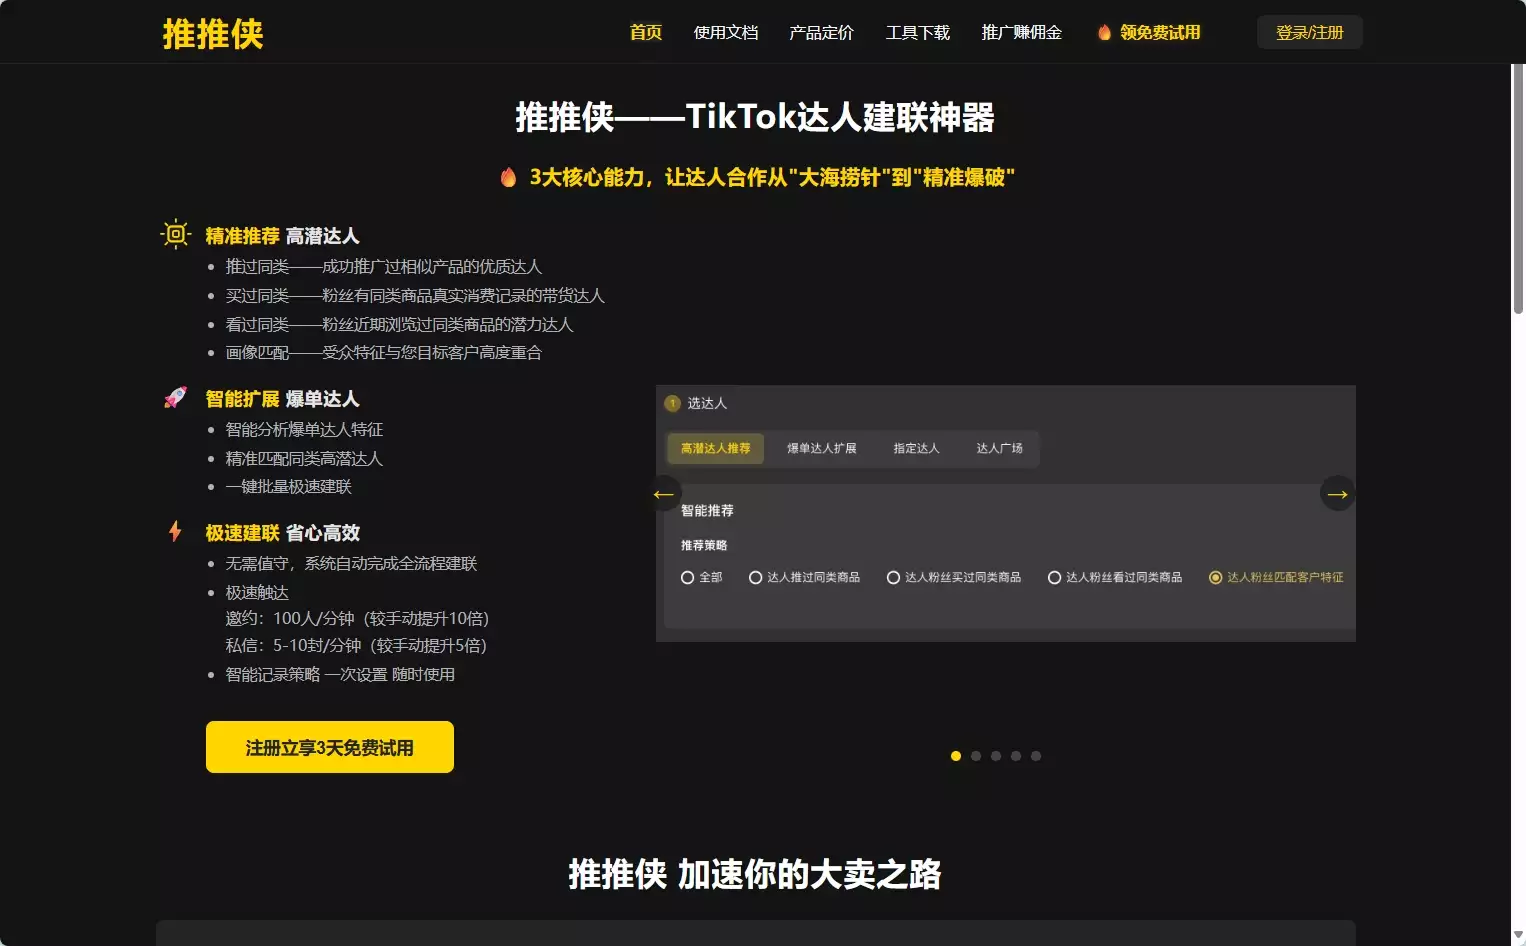1526x946 pixels.
Task: Click the 推推侠——TikTok达人建联神器 title
Action: [755, 117]
